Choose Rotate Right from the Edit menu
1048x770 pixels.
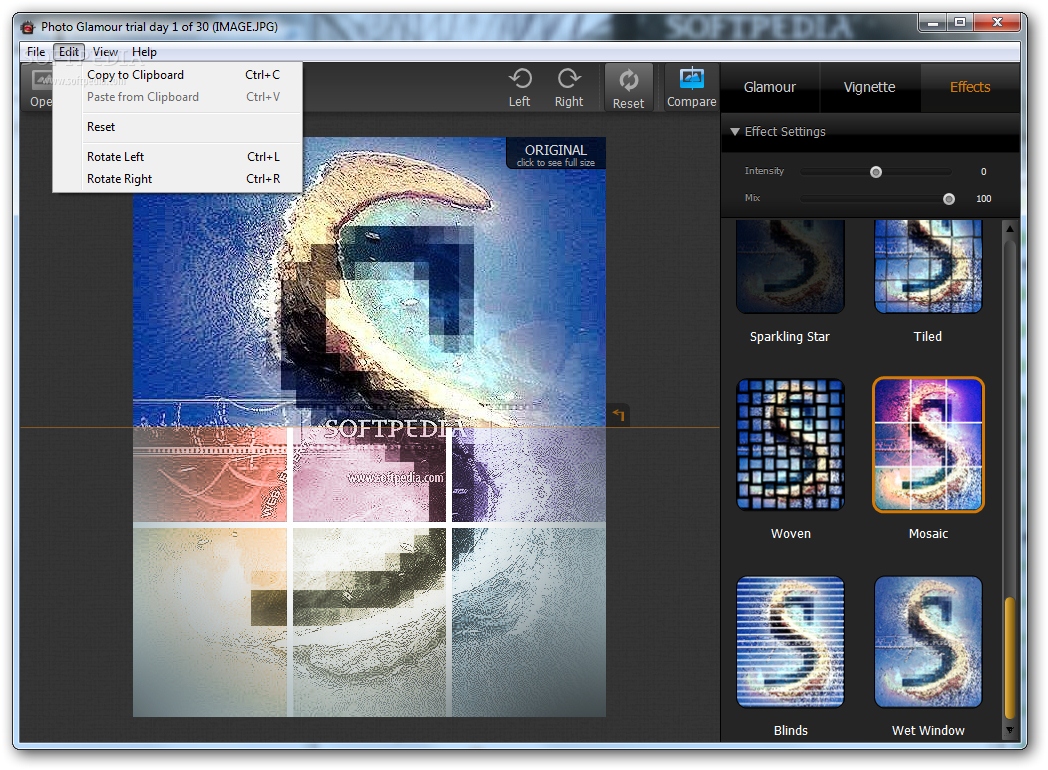pos(178,179)
